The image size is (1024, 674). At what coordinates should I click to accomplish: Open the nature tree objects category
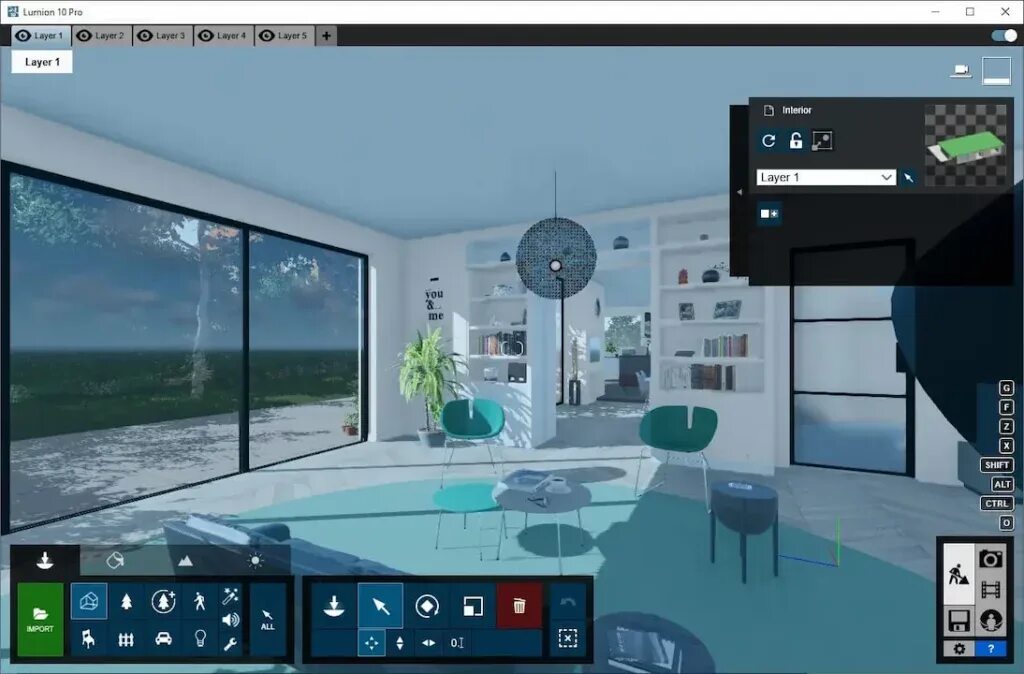pos(127,601)
